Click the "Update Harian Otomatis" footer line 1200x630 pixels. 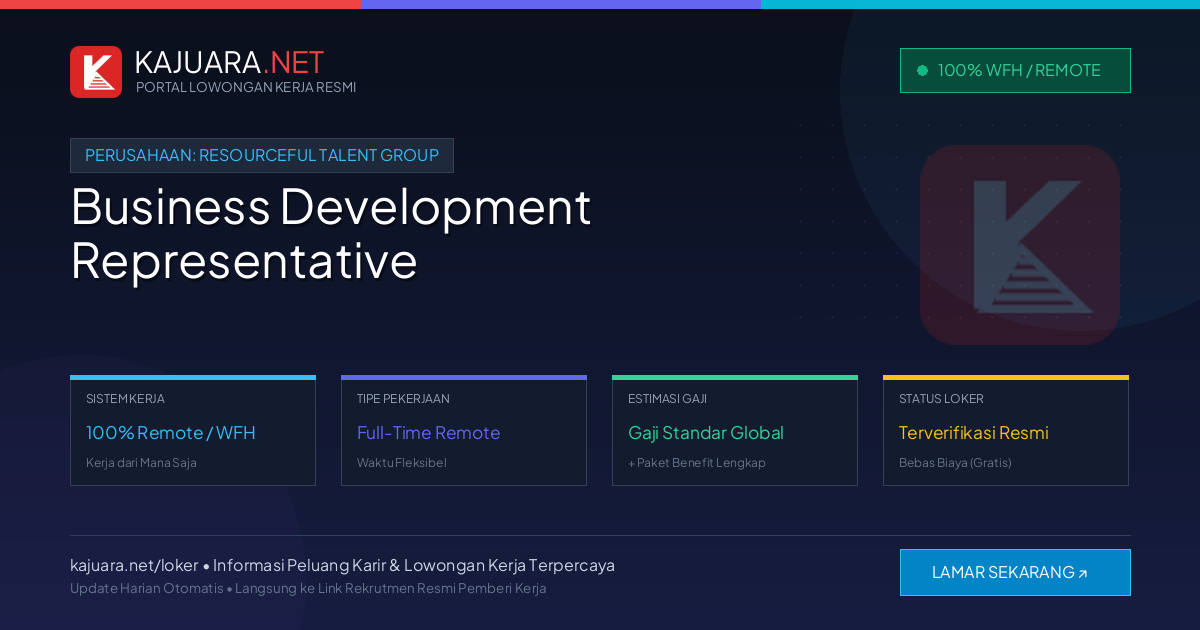308,588
